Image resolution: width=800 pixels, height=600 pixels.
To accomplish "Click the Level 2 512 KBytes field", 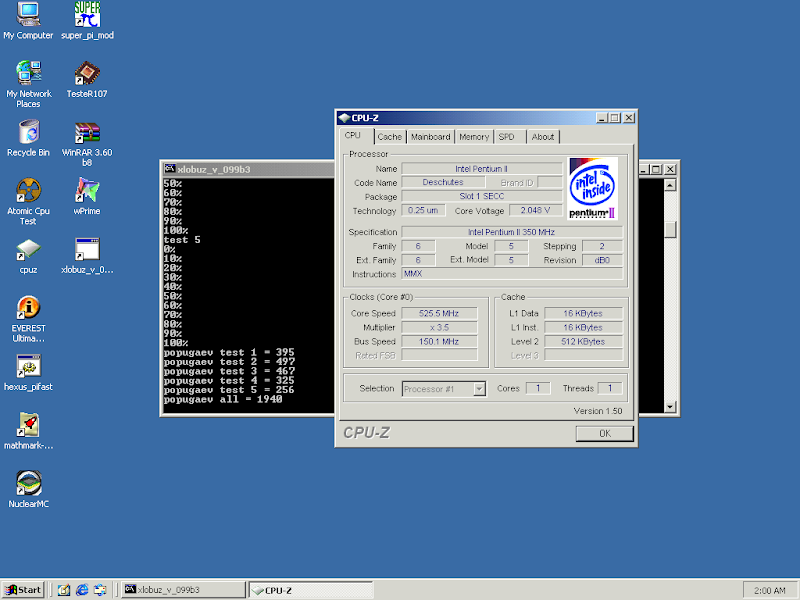I will (x=583, y=341).
